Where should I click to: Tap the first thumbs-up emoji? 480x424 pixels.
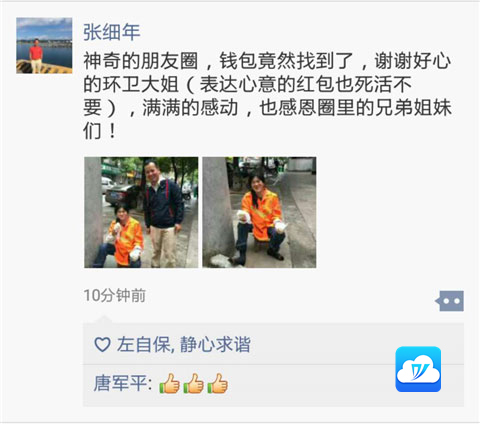170,383
